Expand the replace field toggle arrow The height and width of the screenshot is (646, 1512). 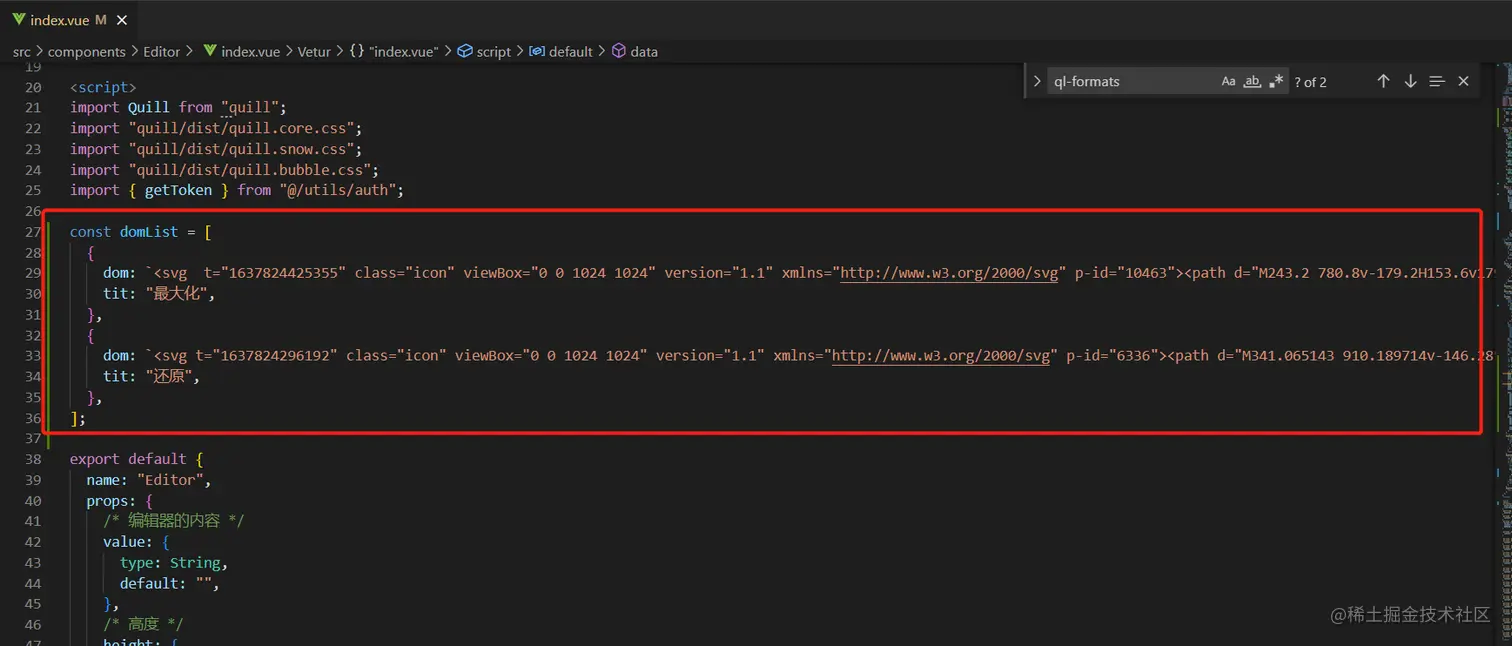point(1037,81)
